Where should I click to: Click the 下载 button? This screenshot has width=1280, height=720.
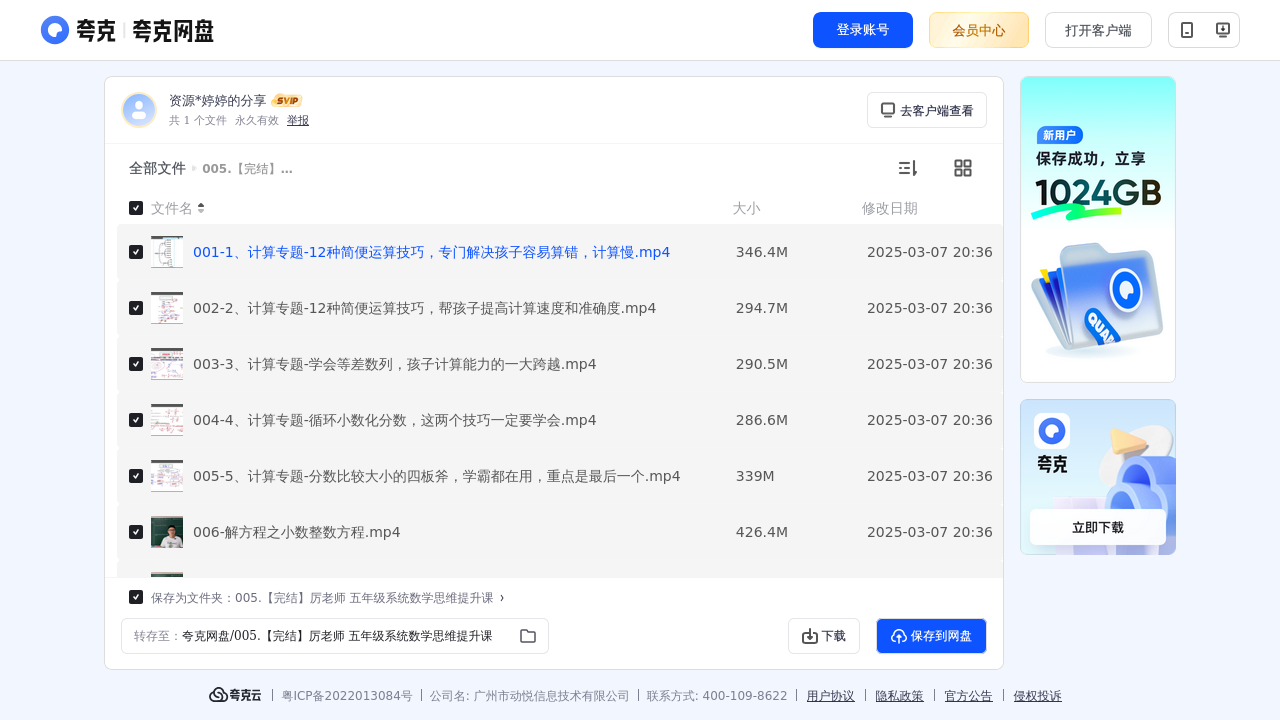[824, 636]
